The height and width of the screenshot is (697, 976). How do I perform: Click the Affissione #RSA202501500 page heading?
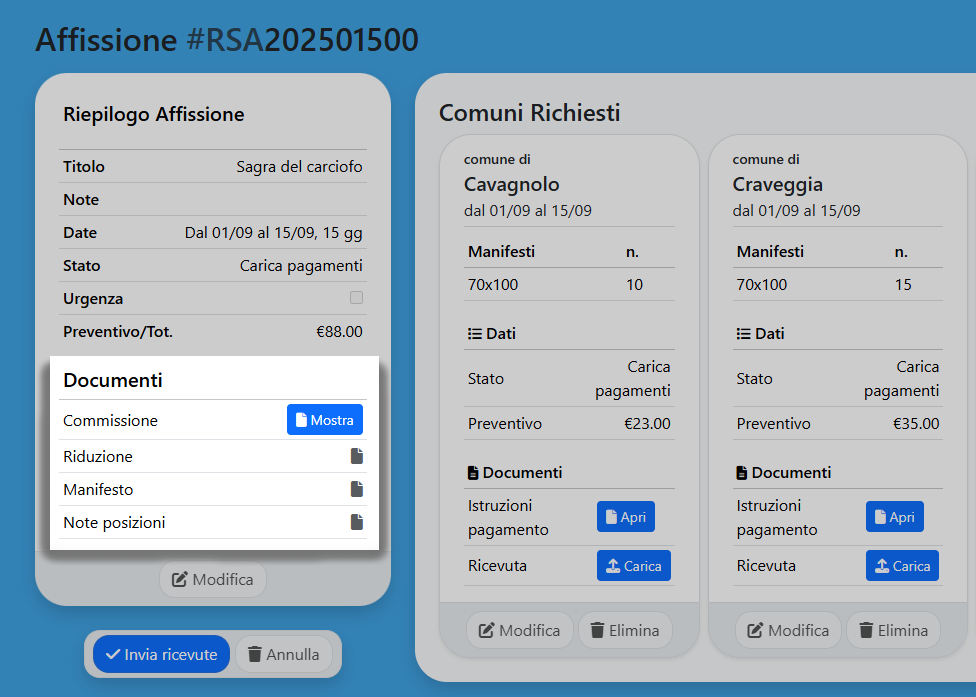pos(227,40)
